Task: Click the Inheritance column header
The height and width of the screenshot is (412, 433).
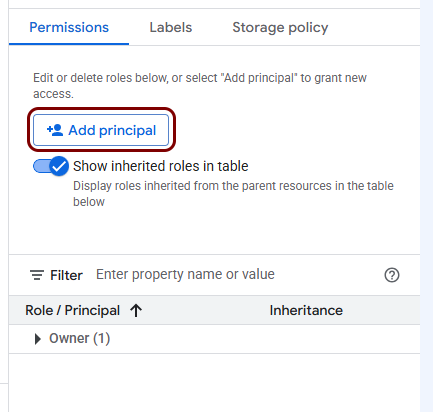Action: click(x=306, y=311)
